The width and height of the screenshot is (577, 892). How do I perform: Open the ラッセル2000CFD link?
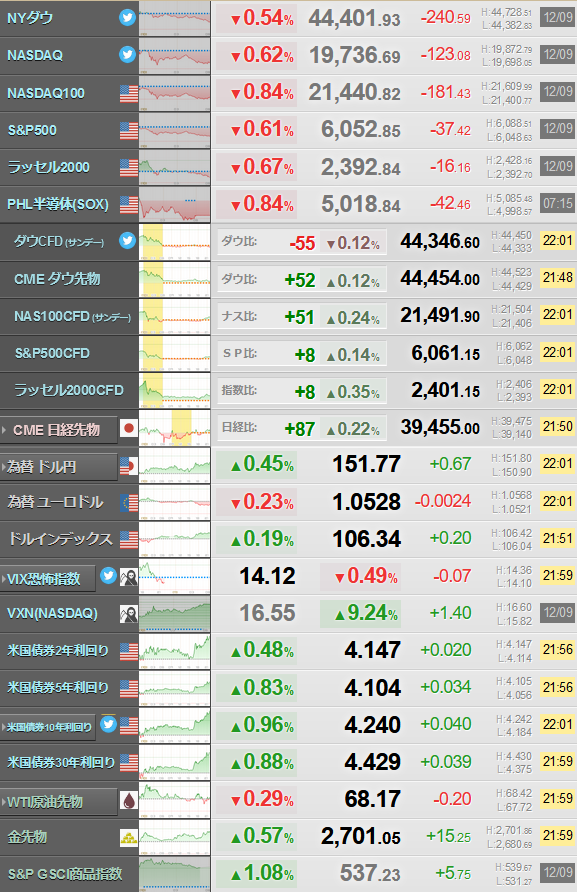[x=68, y=390]
